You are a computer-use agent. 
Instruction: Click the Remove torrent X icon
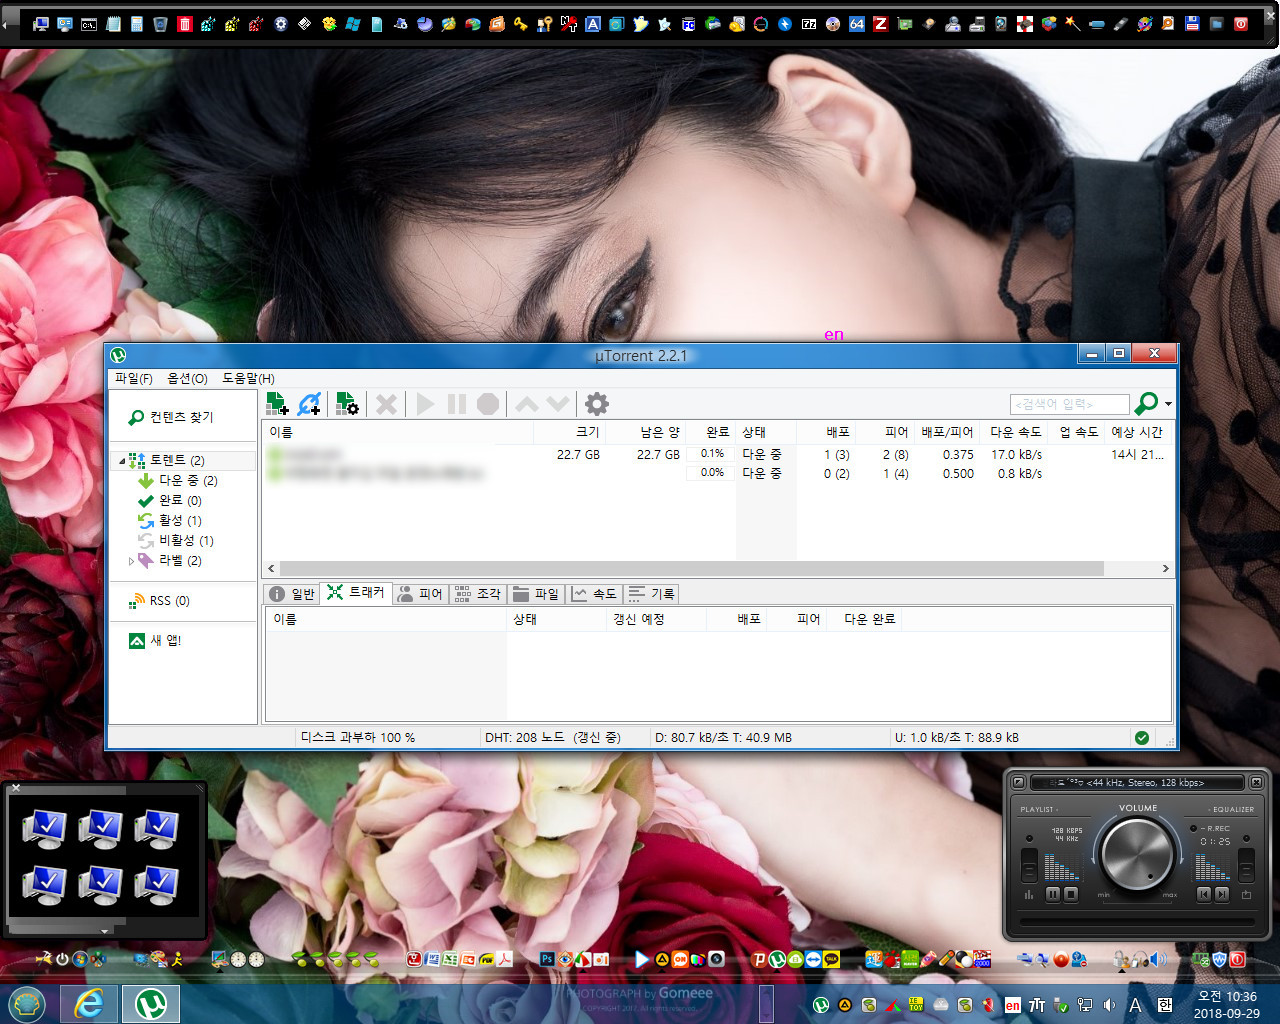click(x=386, y=404)
